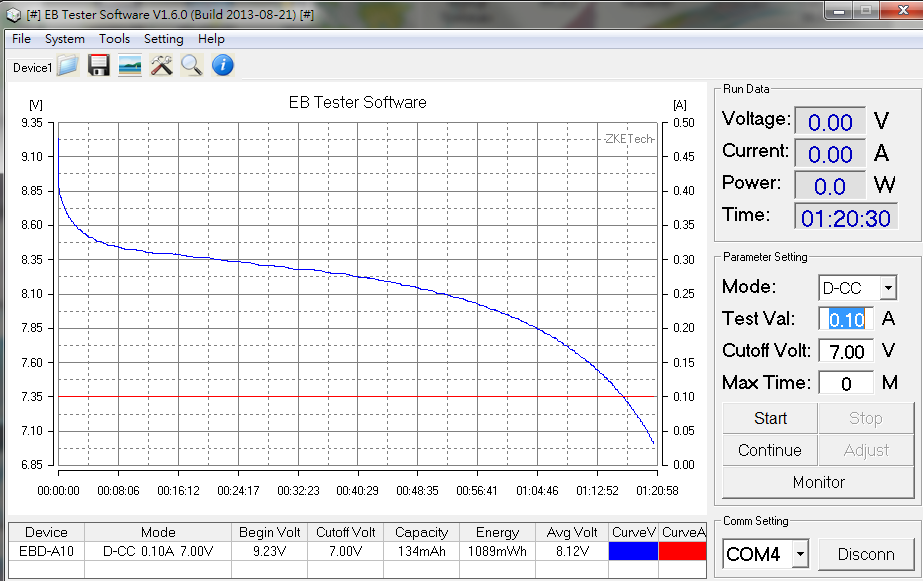Viewport: 923px width, 581px height.
Task: Click the magnifying glass icon
Action: pos(191,66)
